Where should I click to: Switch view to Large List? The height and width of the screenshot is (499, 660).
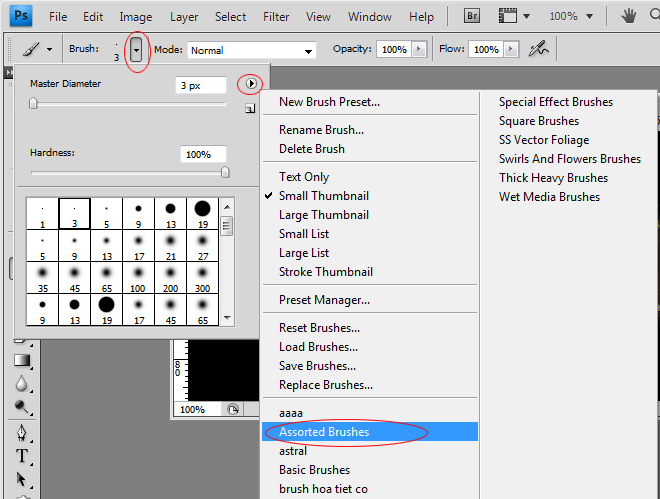(x=370, y=252)
